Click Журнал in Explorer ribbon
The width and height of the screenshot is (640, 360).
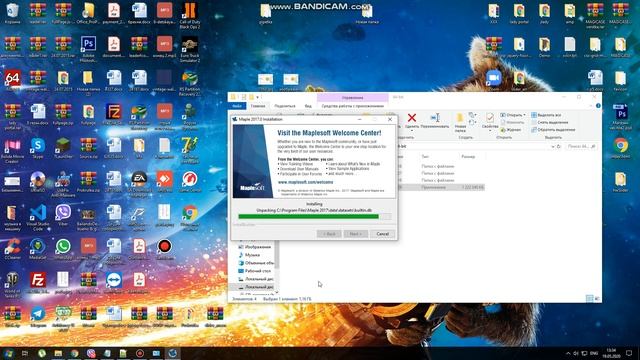511,130
